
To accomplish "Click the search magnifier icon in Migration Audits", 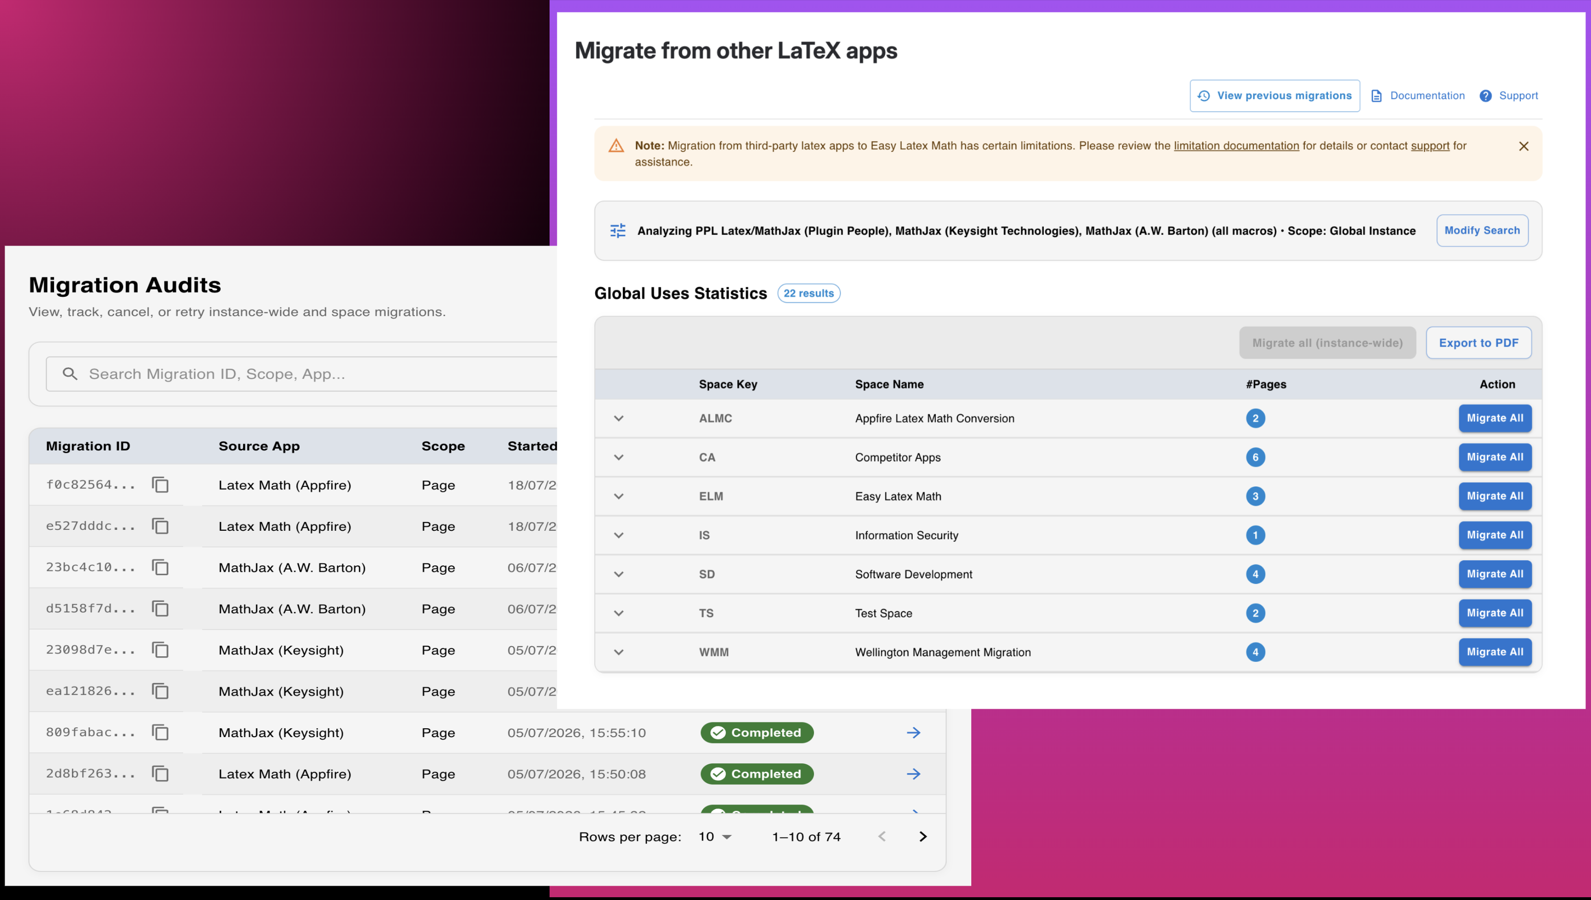I will (x=70, y=374).
